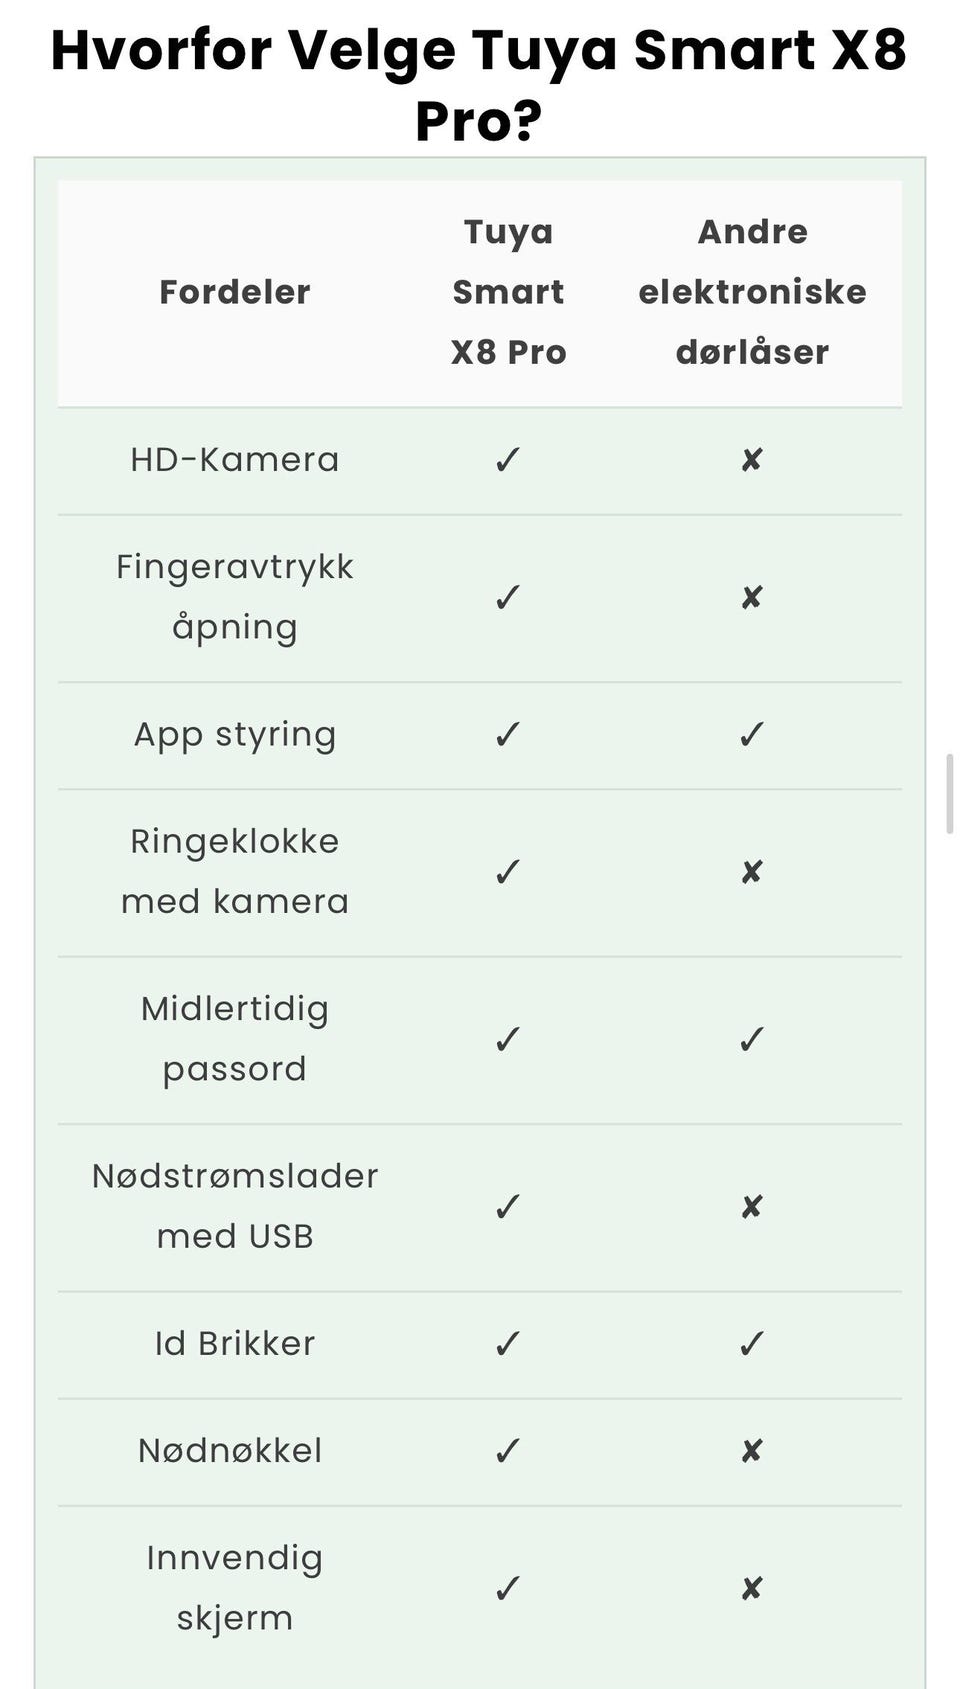Click the HD-Kamera cross for other locks
960x1689 pixels.
[752, 460]
